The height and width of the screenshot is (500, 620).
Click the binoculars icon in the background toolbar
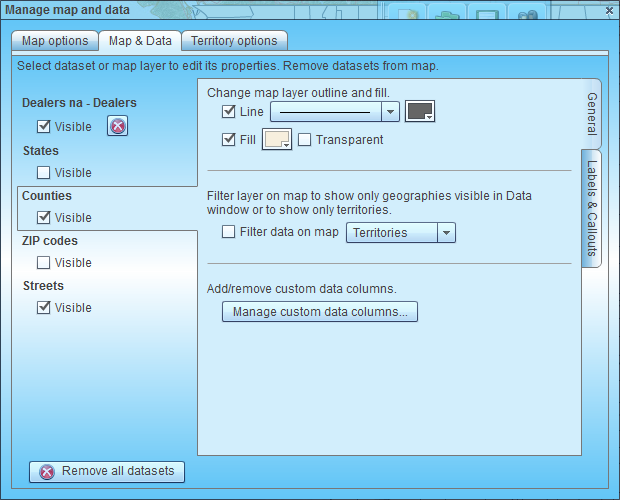529,16
